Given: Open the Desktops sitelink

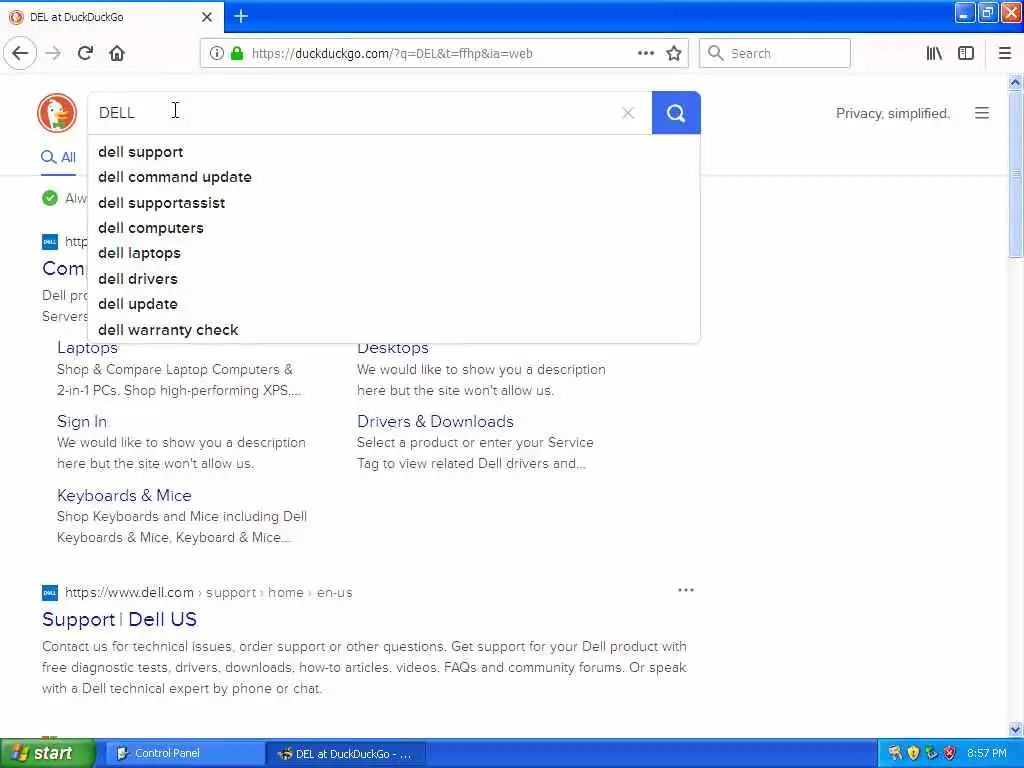Looking at the screenshot, I should point(392,349).
